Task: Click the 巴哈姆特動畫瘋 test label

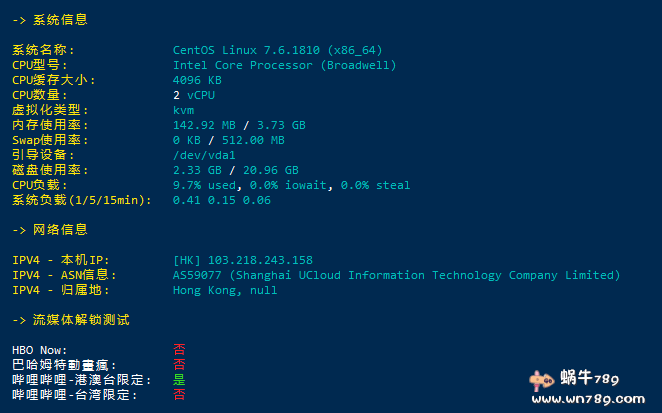Action: click(x=64, y=365)
